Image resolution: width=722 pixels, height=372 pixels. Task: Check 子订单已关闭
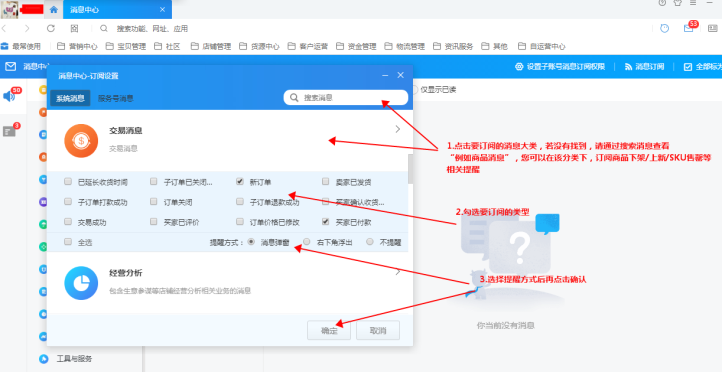point(154,182)
